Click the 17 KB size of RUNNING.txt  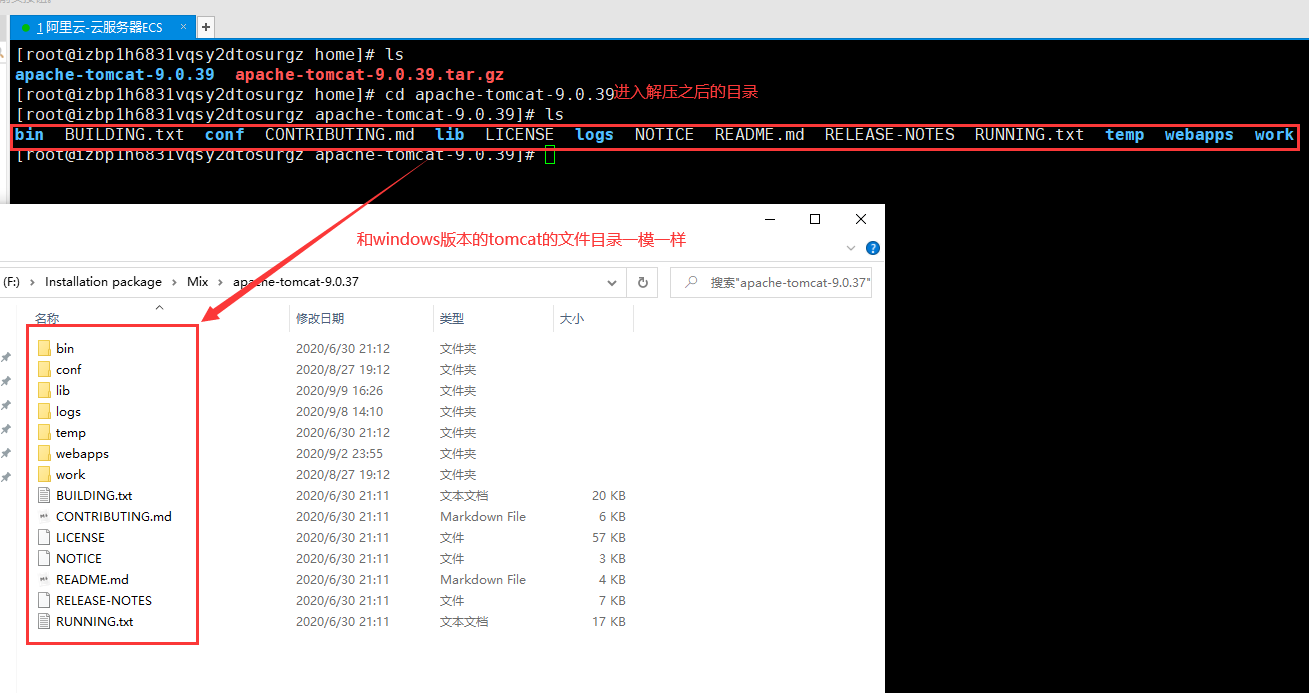point(609,621)
